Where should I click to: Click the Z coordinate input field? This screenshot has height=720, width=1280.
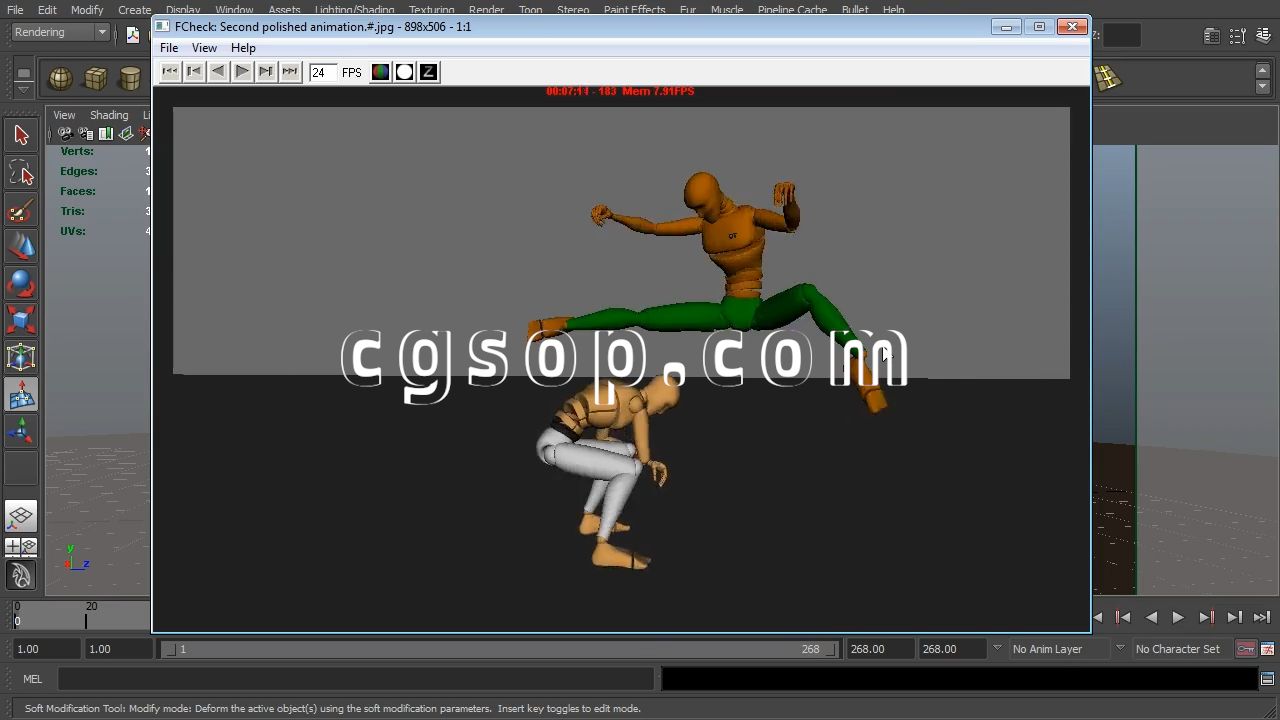tap(1122, 35)
